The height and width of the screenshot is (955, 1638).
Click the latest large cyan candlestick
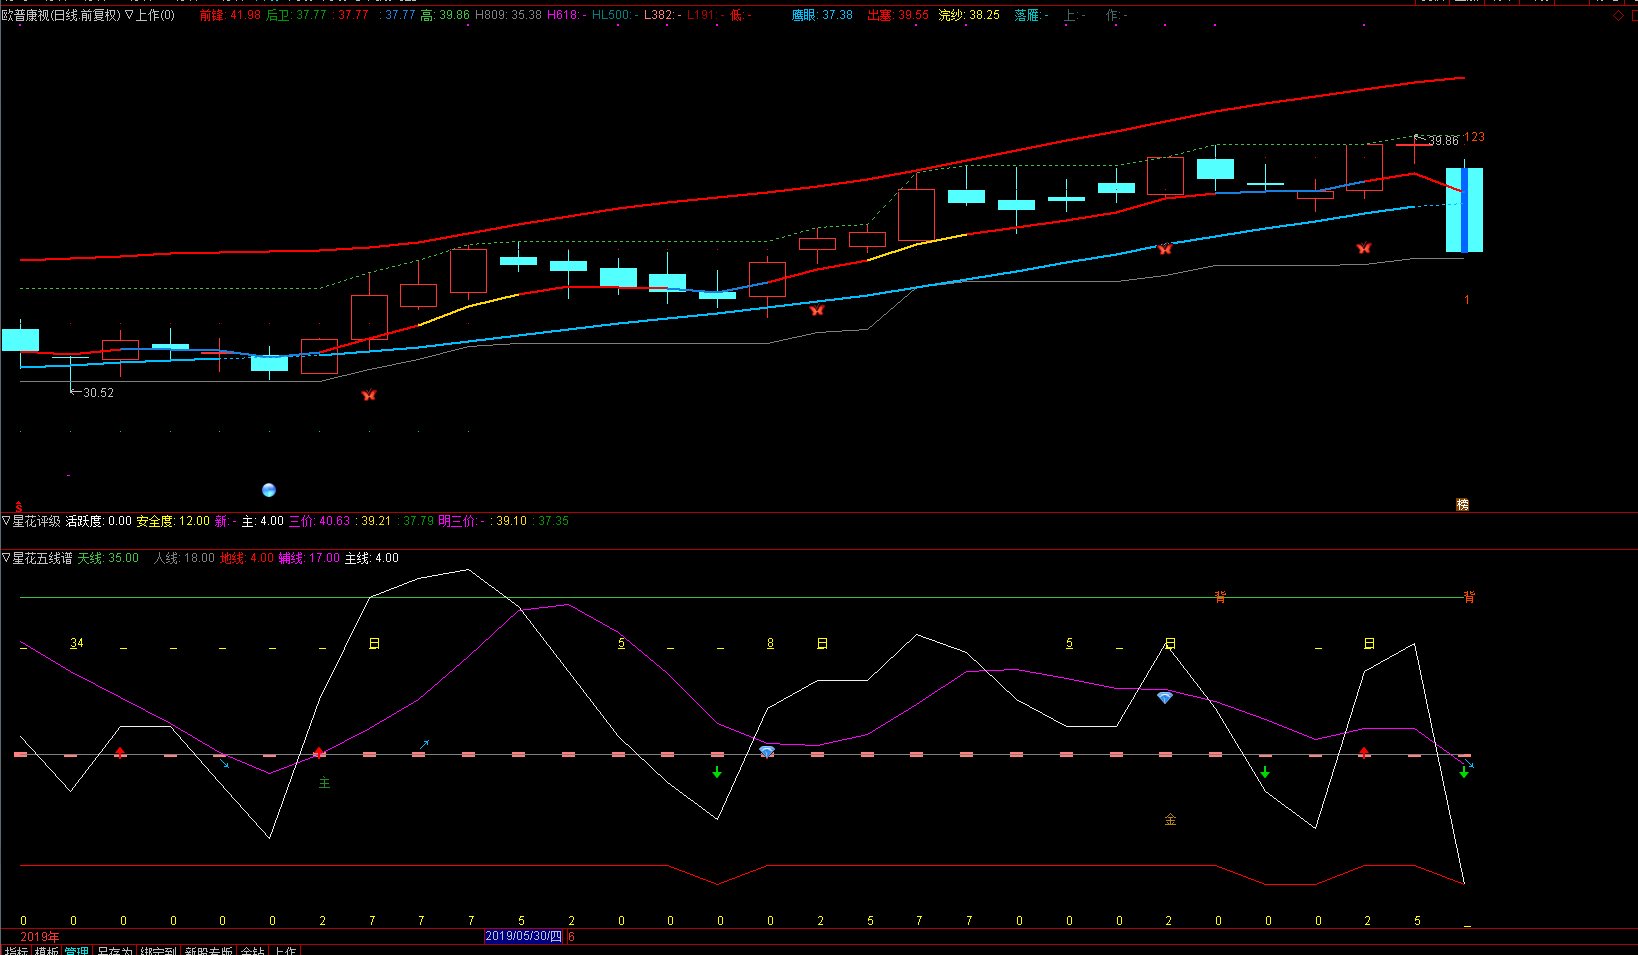[x=1464, y=209]
